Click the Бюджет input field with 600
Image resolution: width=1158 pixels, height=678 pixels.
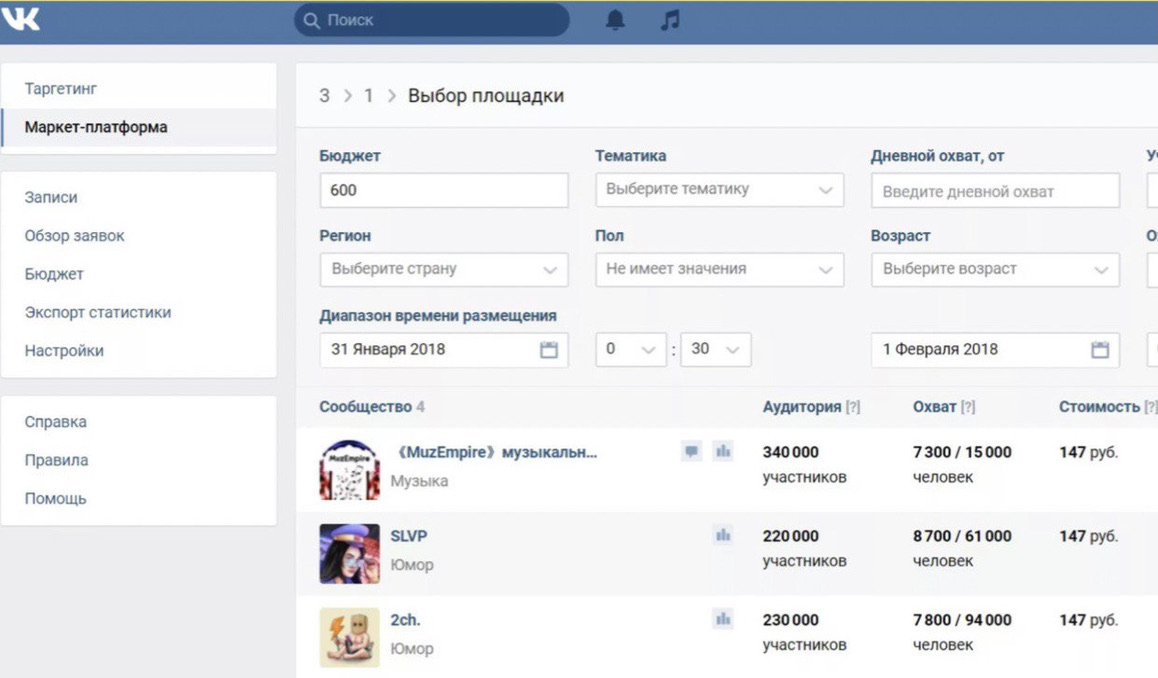click(444, 190)
